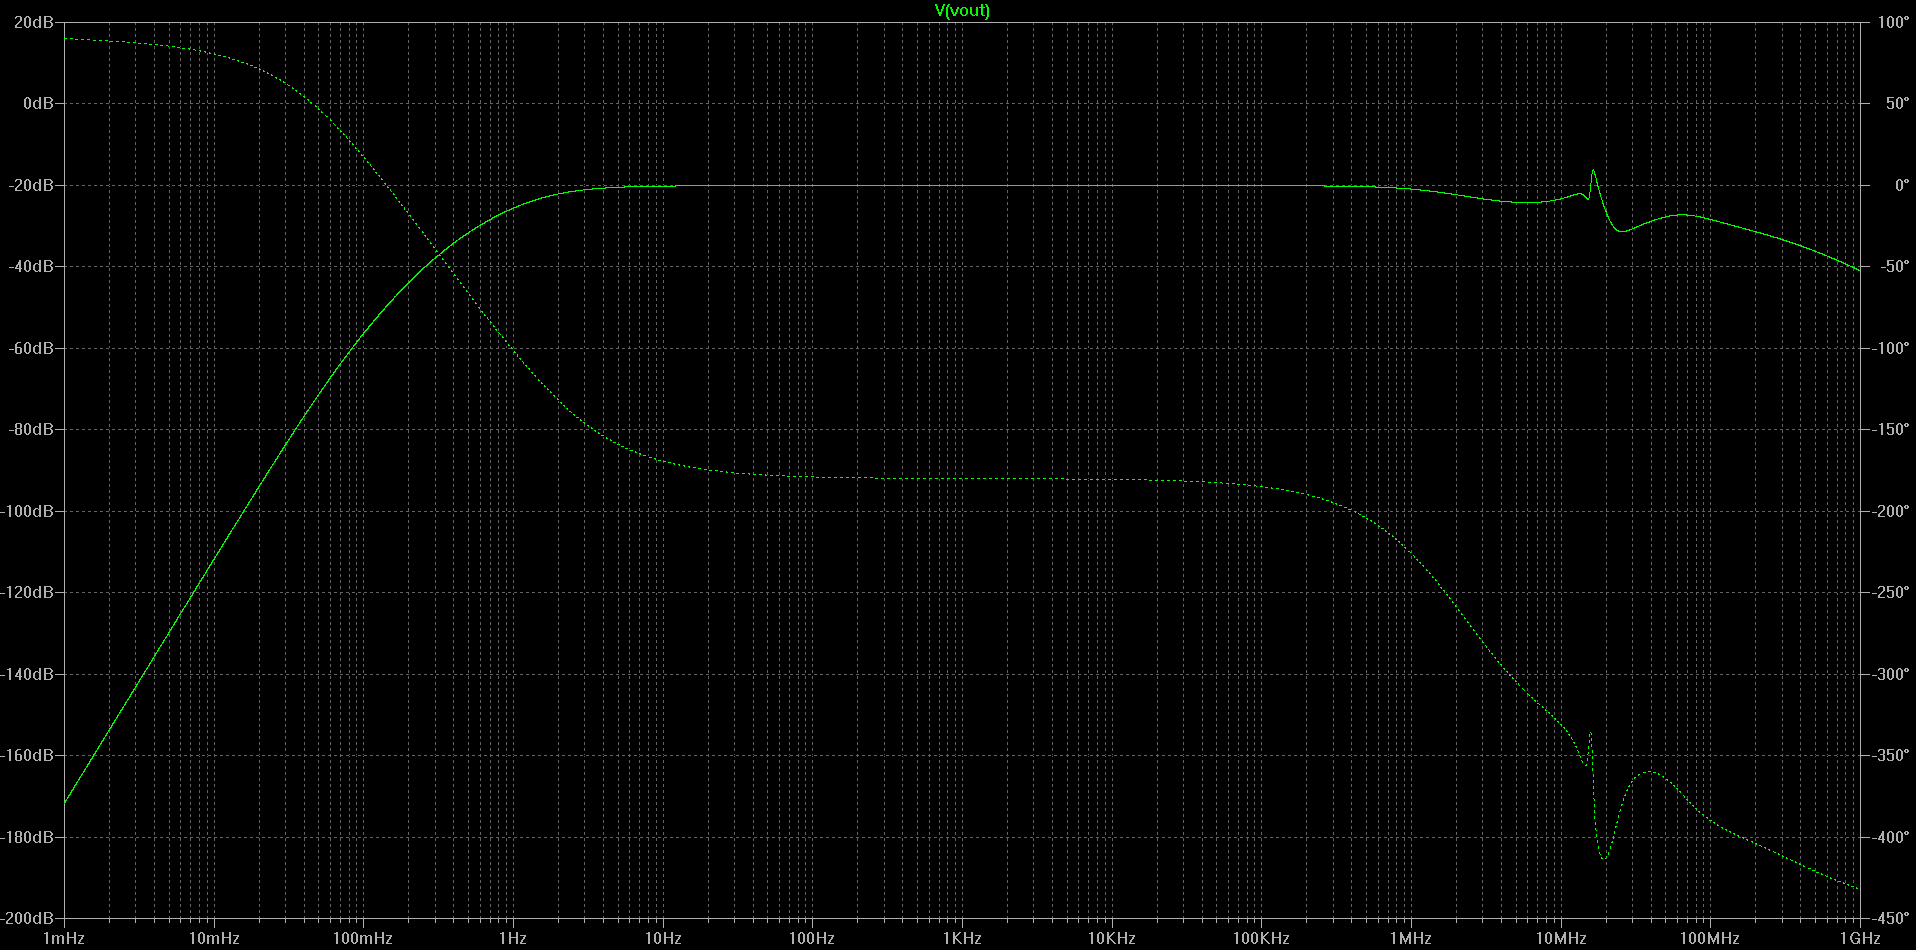Screen dimensions: 1916x950
Task: Click the -140dB magnitude axis label
Action: 29,674
